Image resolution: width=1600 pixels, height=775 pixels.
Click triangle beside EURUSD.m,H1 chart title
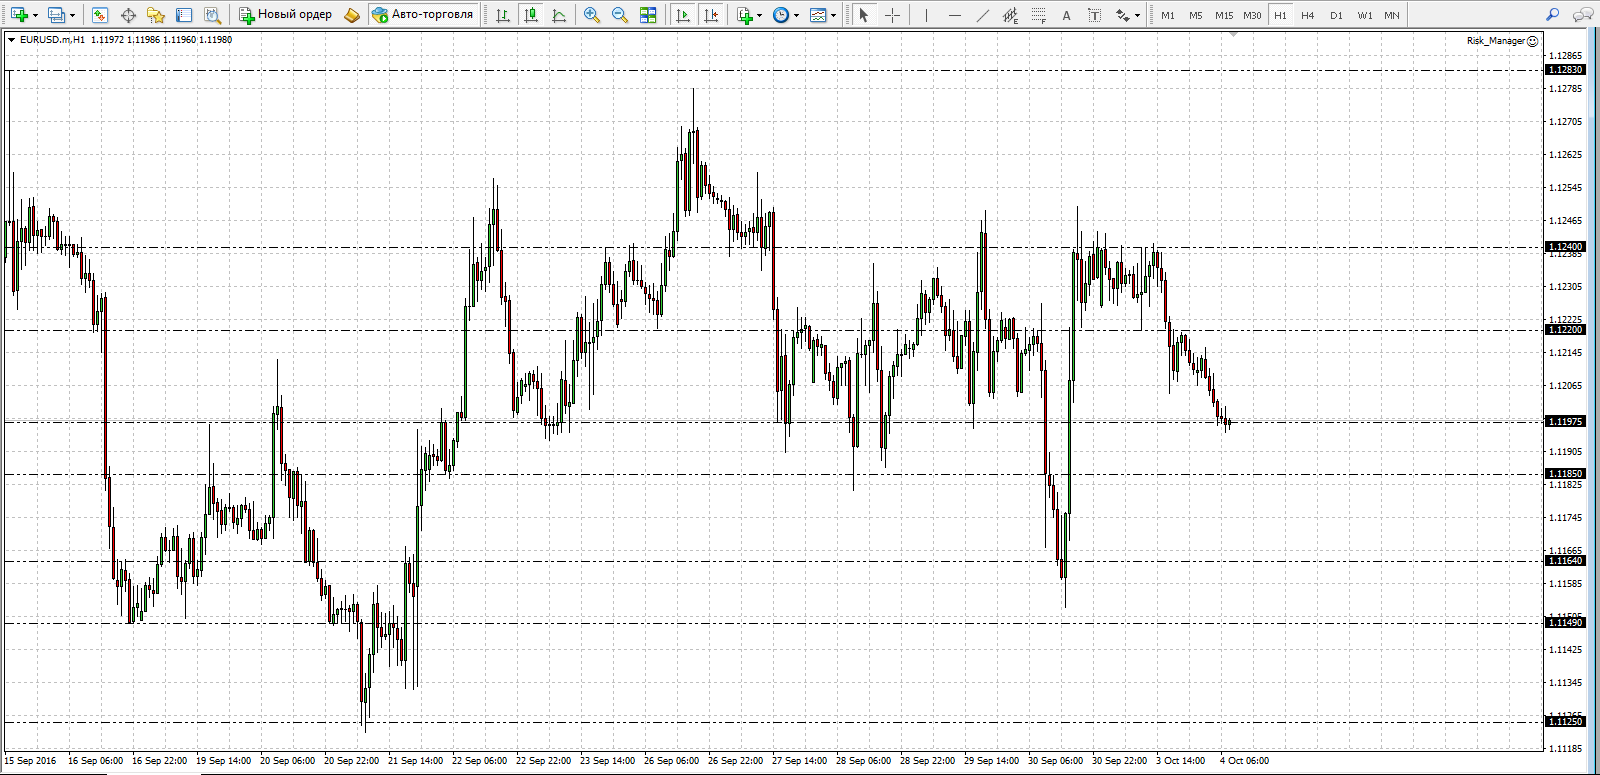11,40
